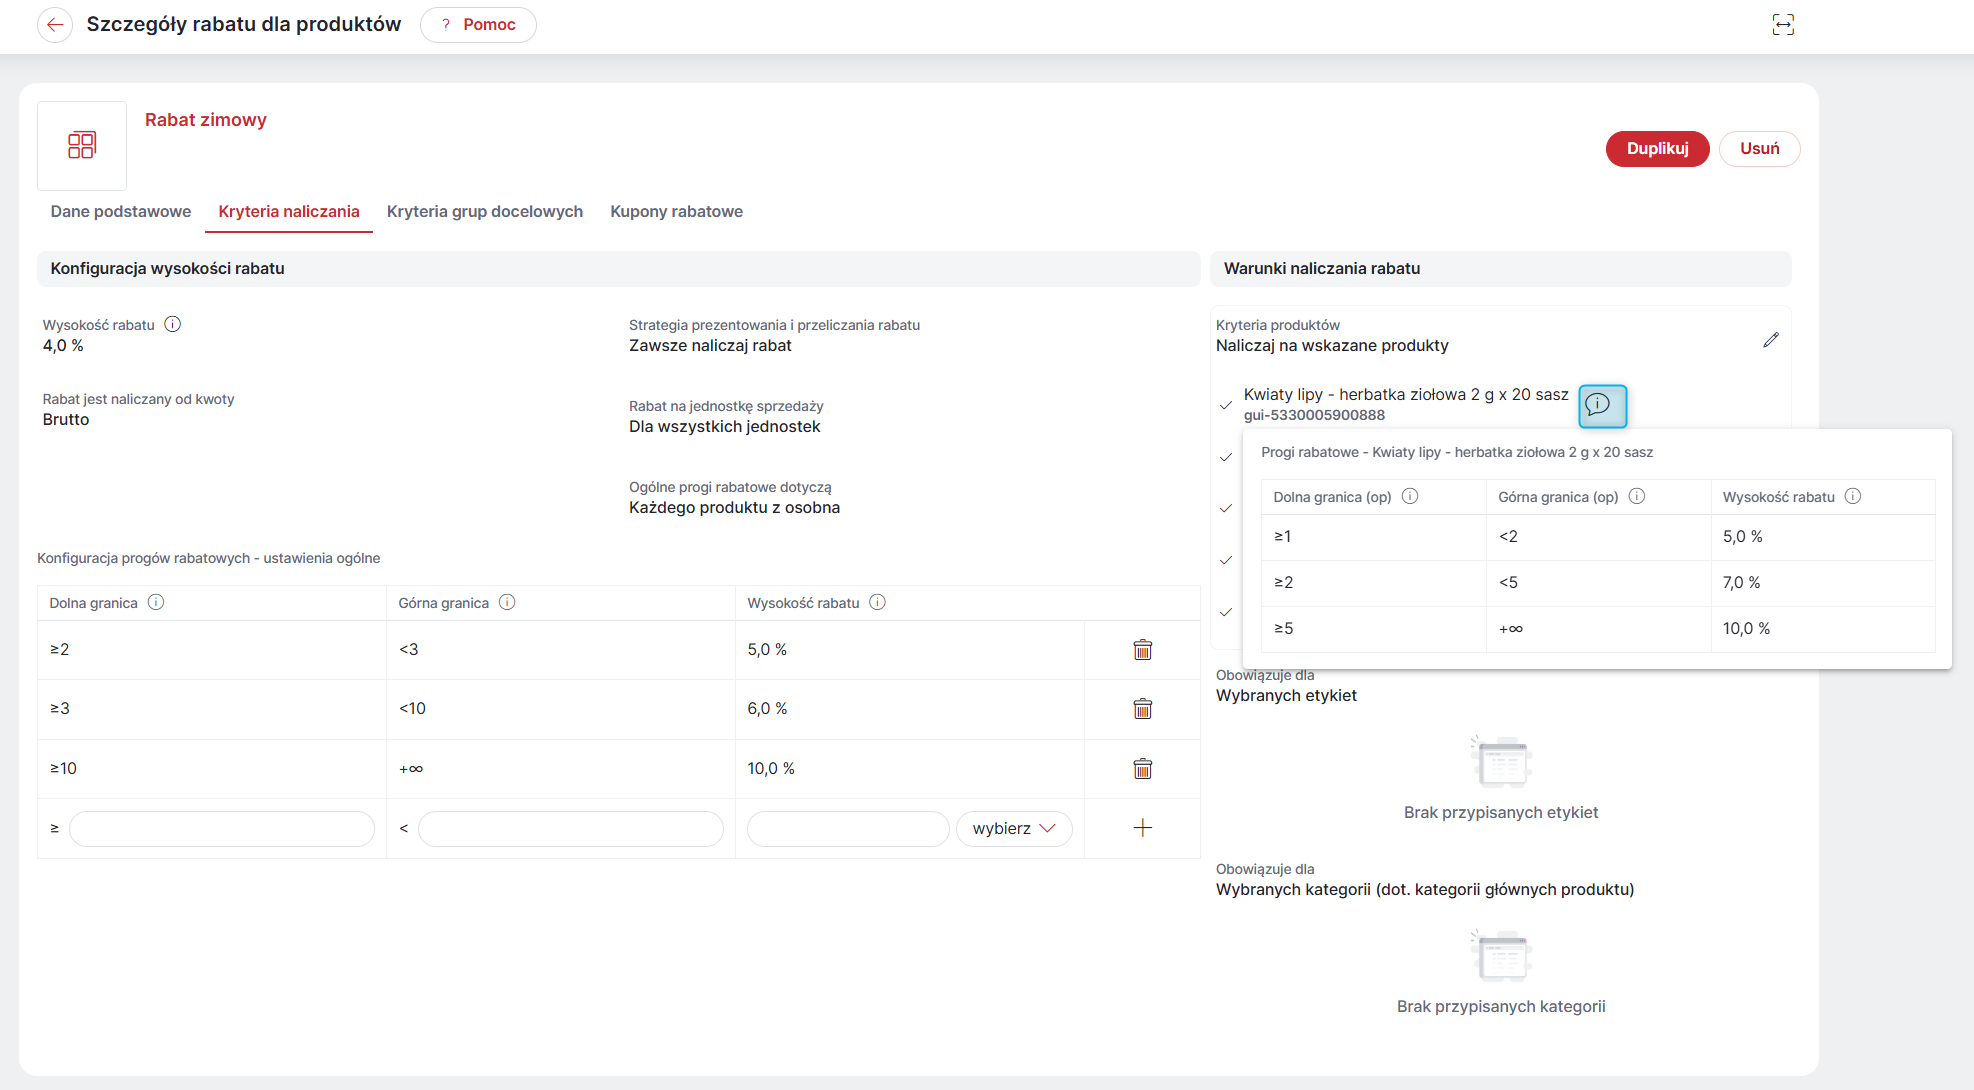Show info for general Dolna granica column
Image resolution: width=1974 pixels, height=1090 pixels.
(156, 602)
